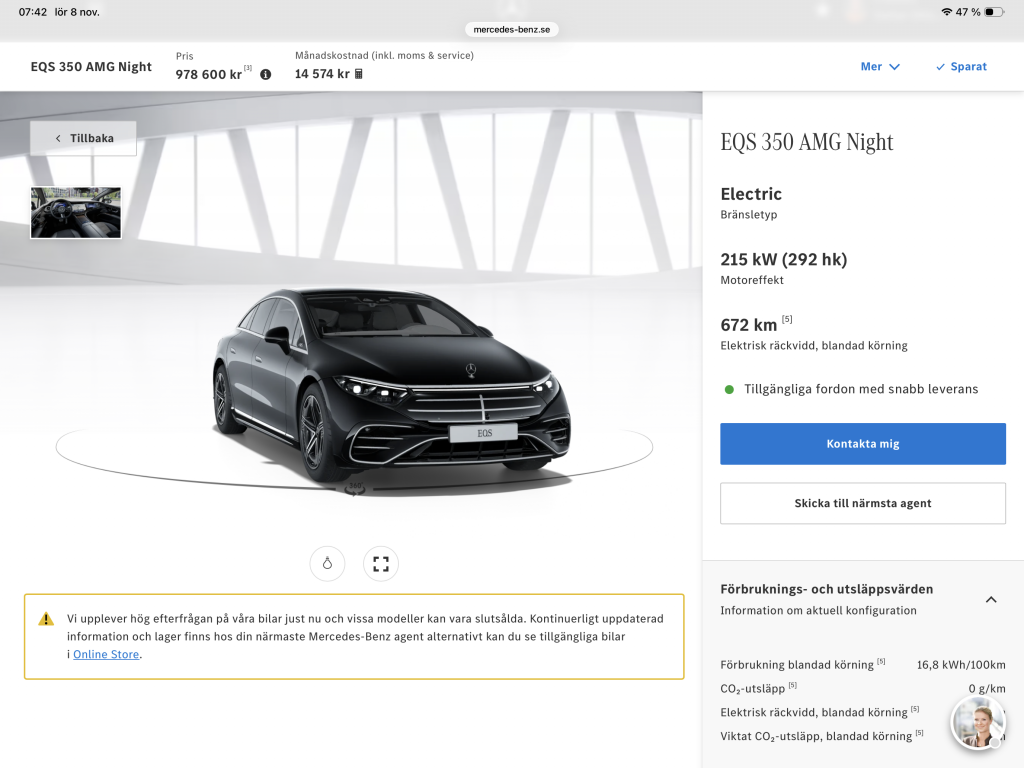Screen dimensions: 1024x768
Task: Click Skicka till närmsta agent
Action: pyautogui.click(x=862, y=504)
